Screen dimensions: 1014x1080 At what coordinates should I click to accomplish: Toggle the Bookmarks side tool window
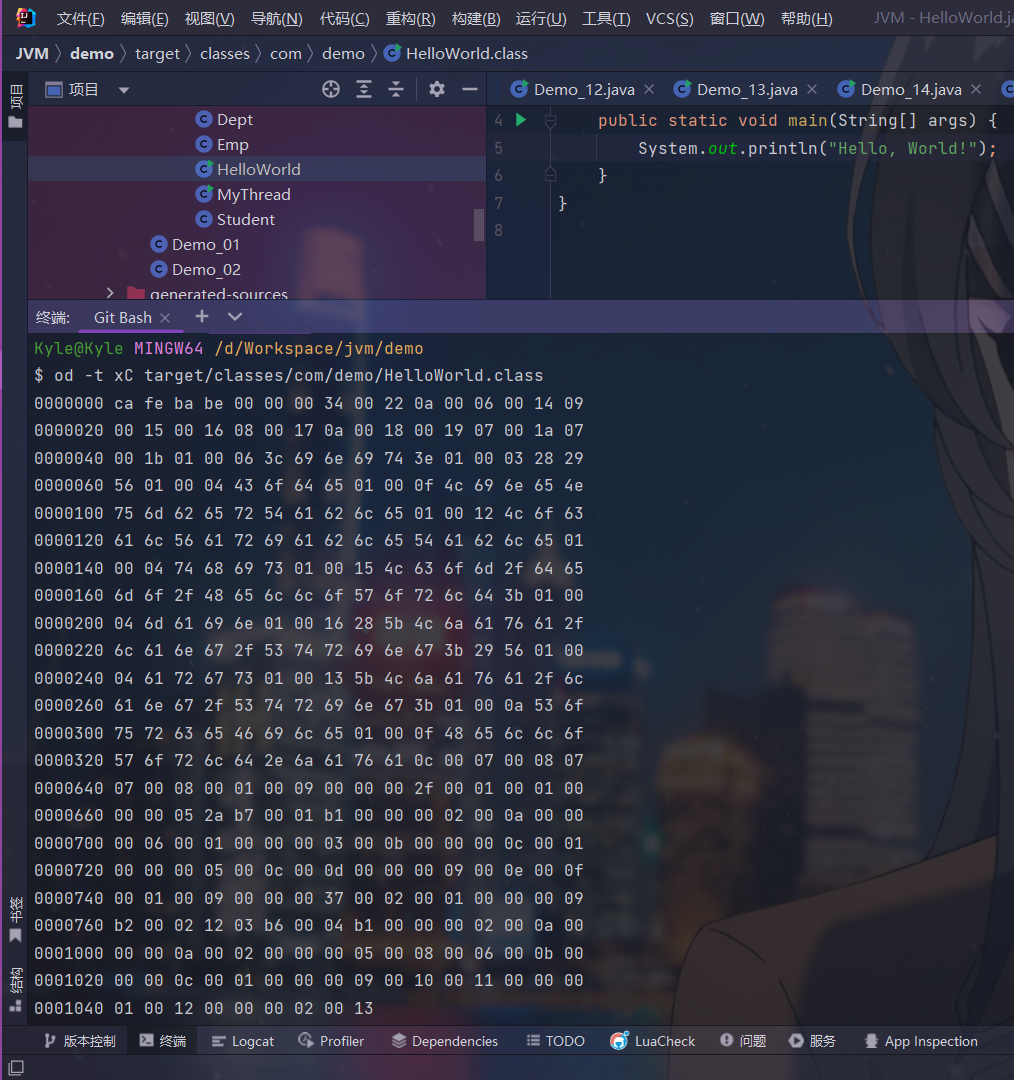pyautogui.click(x=15, y=921)
